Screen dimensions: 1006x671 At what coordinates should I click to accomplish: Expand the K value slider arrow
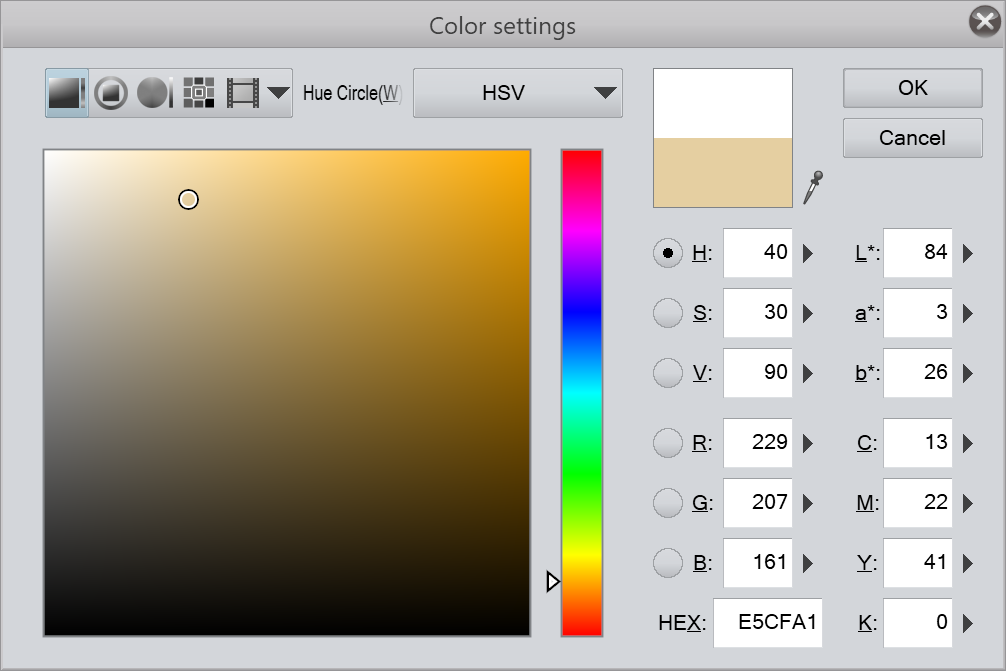pyautogui.click(x=967, y=624)
